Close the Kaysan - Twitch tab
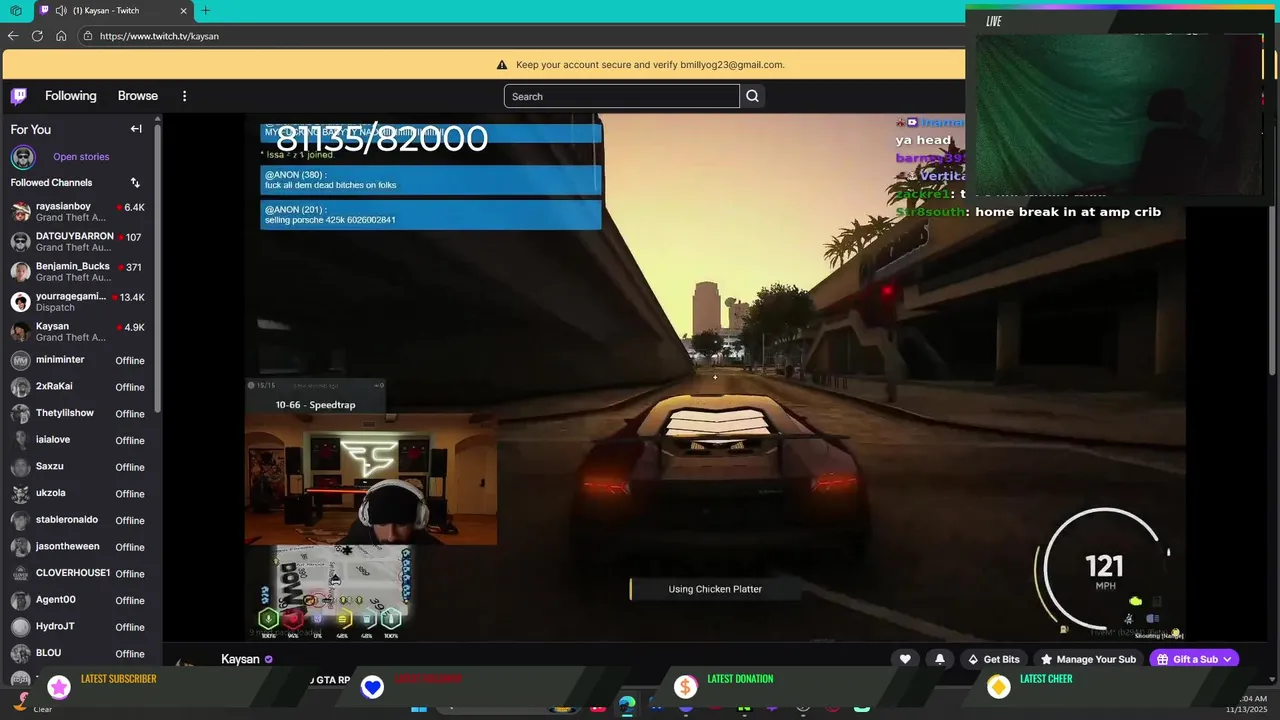The height and width of the screenshot is (720, 1280). [x=183, y=10]
